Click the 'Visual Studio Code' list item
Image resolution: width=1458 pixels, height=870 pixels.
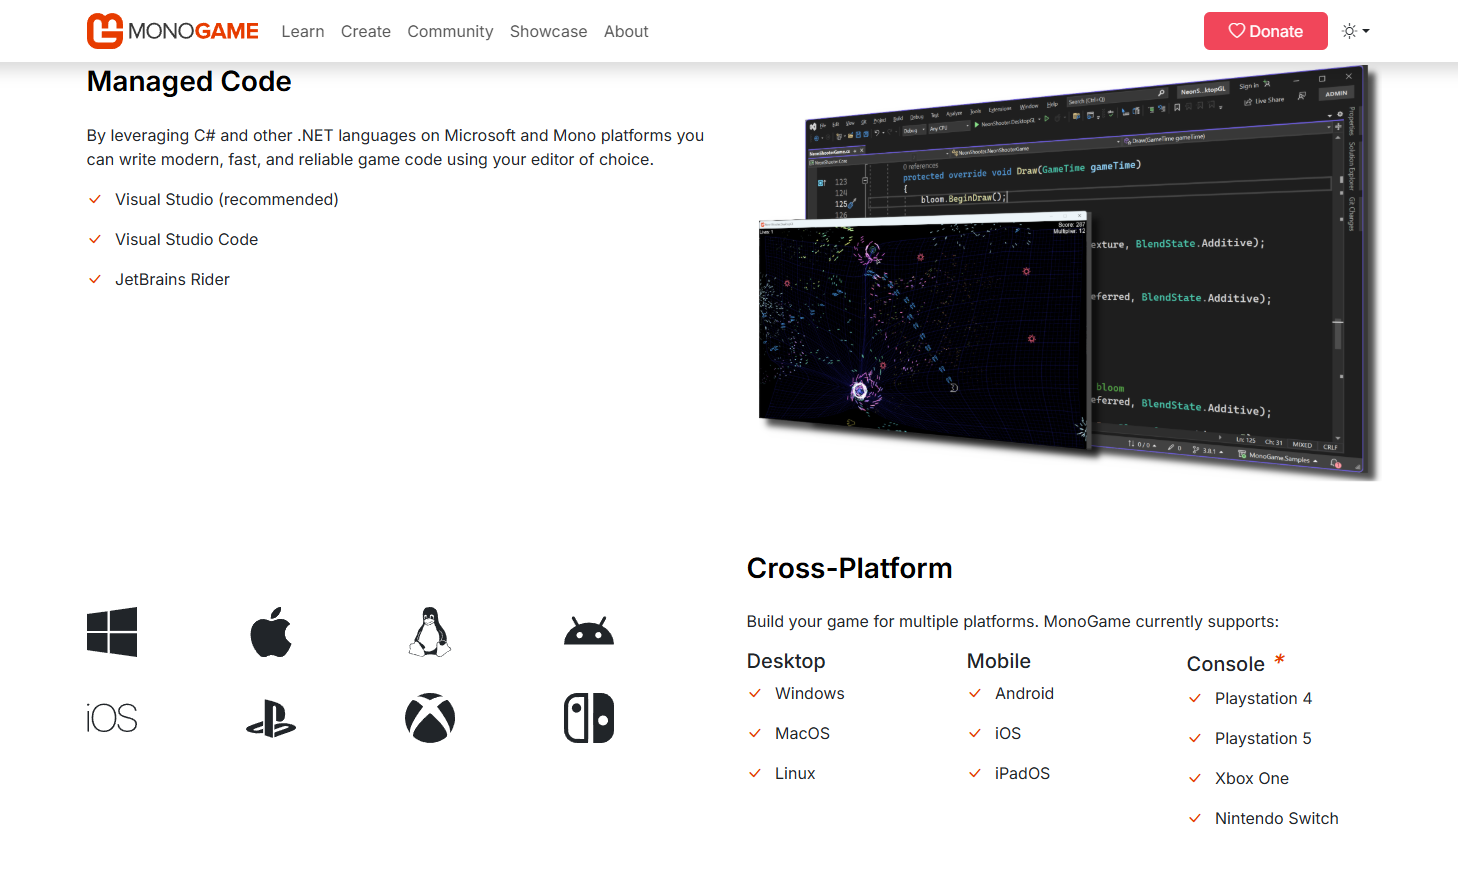click(187, 240)
